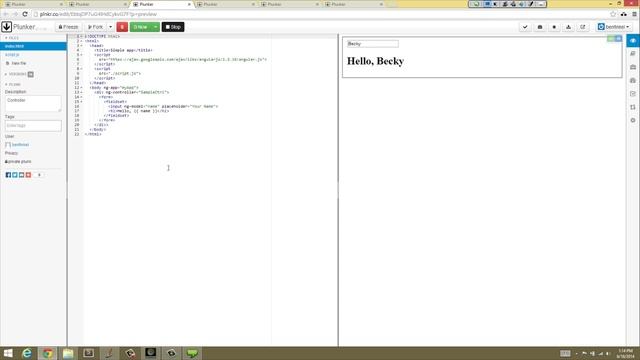The height and width of the screenshot is (360, 640).
Task: Close the active Plunker browser tab
Action: click(x=189, y=4)
